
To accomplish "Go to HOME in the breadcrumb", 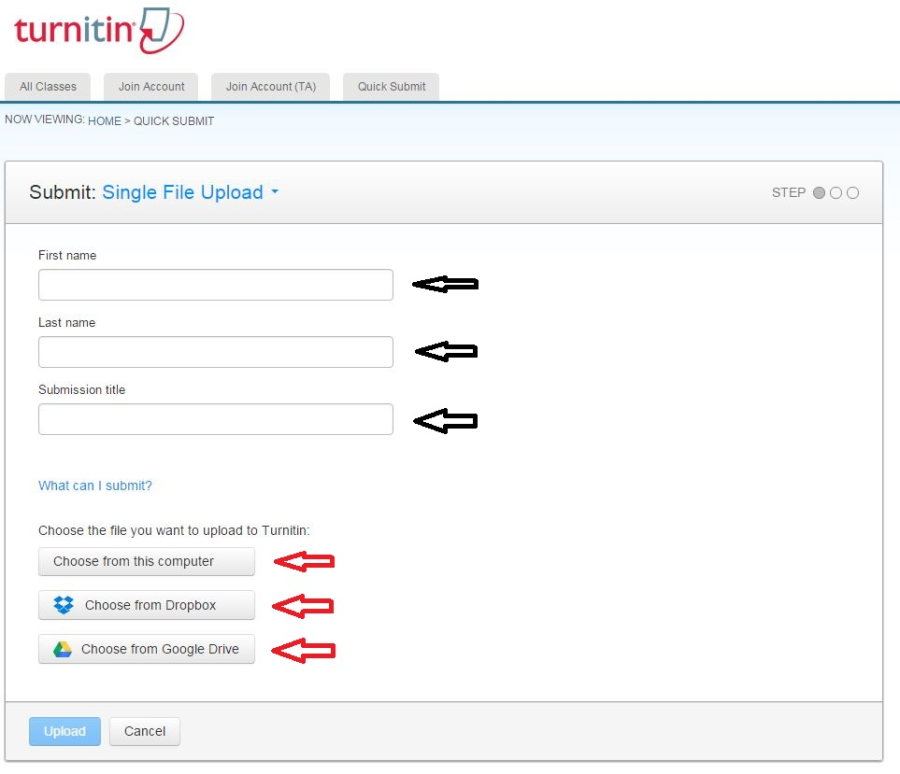I will 104,121.
